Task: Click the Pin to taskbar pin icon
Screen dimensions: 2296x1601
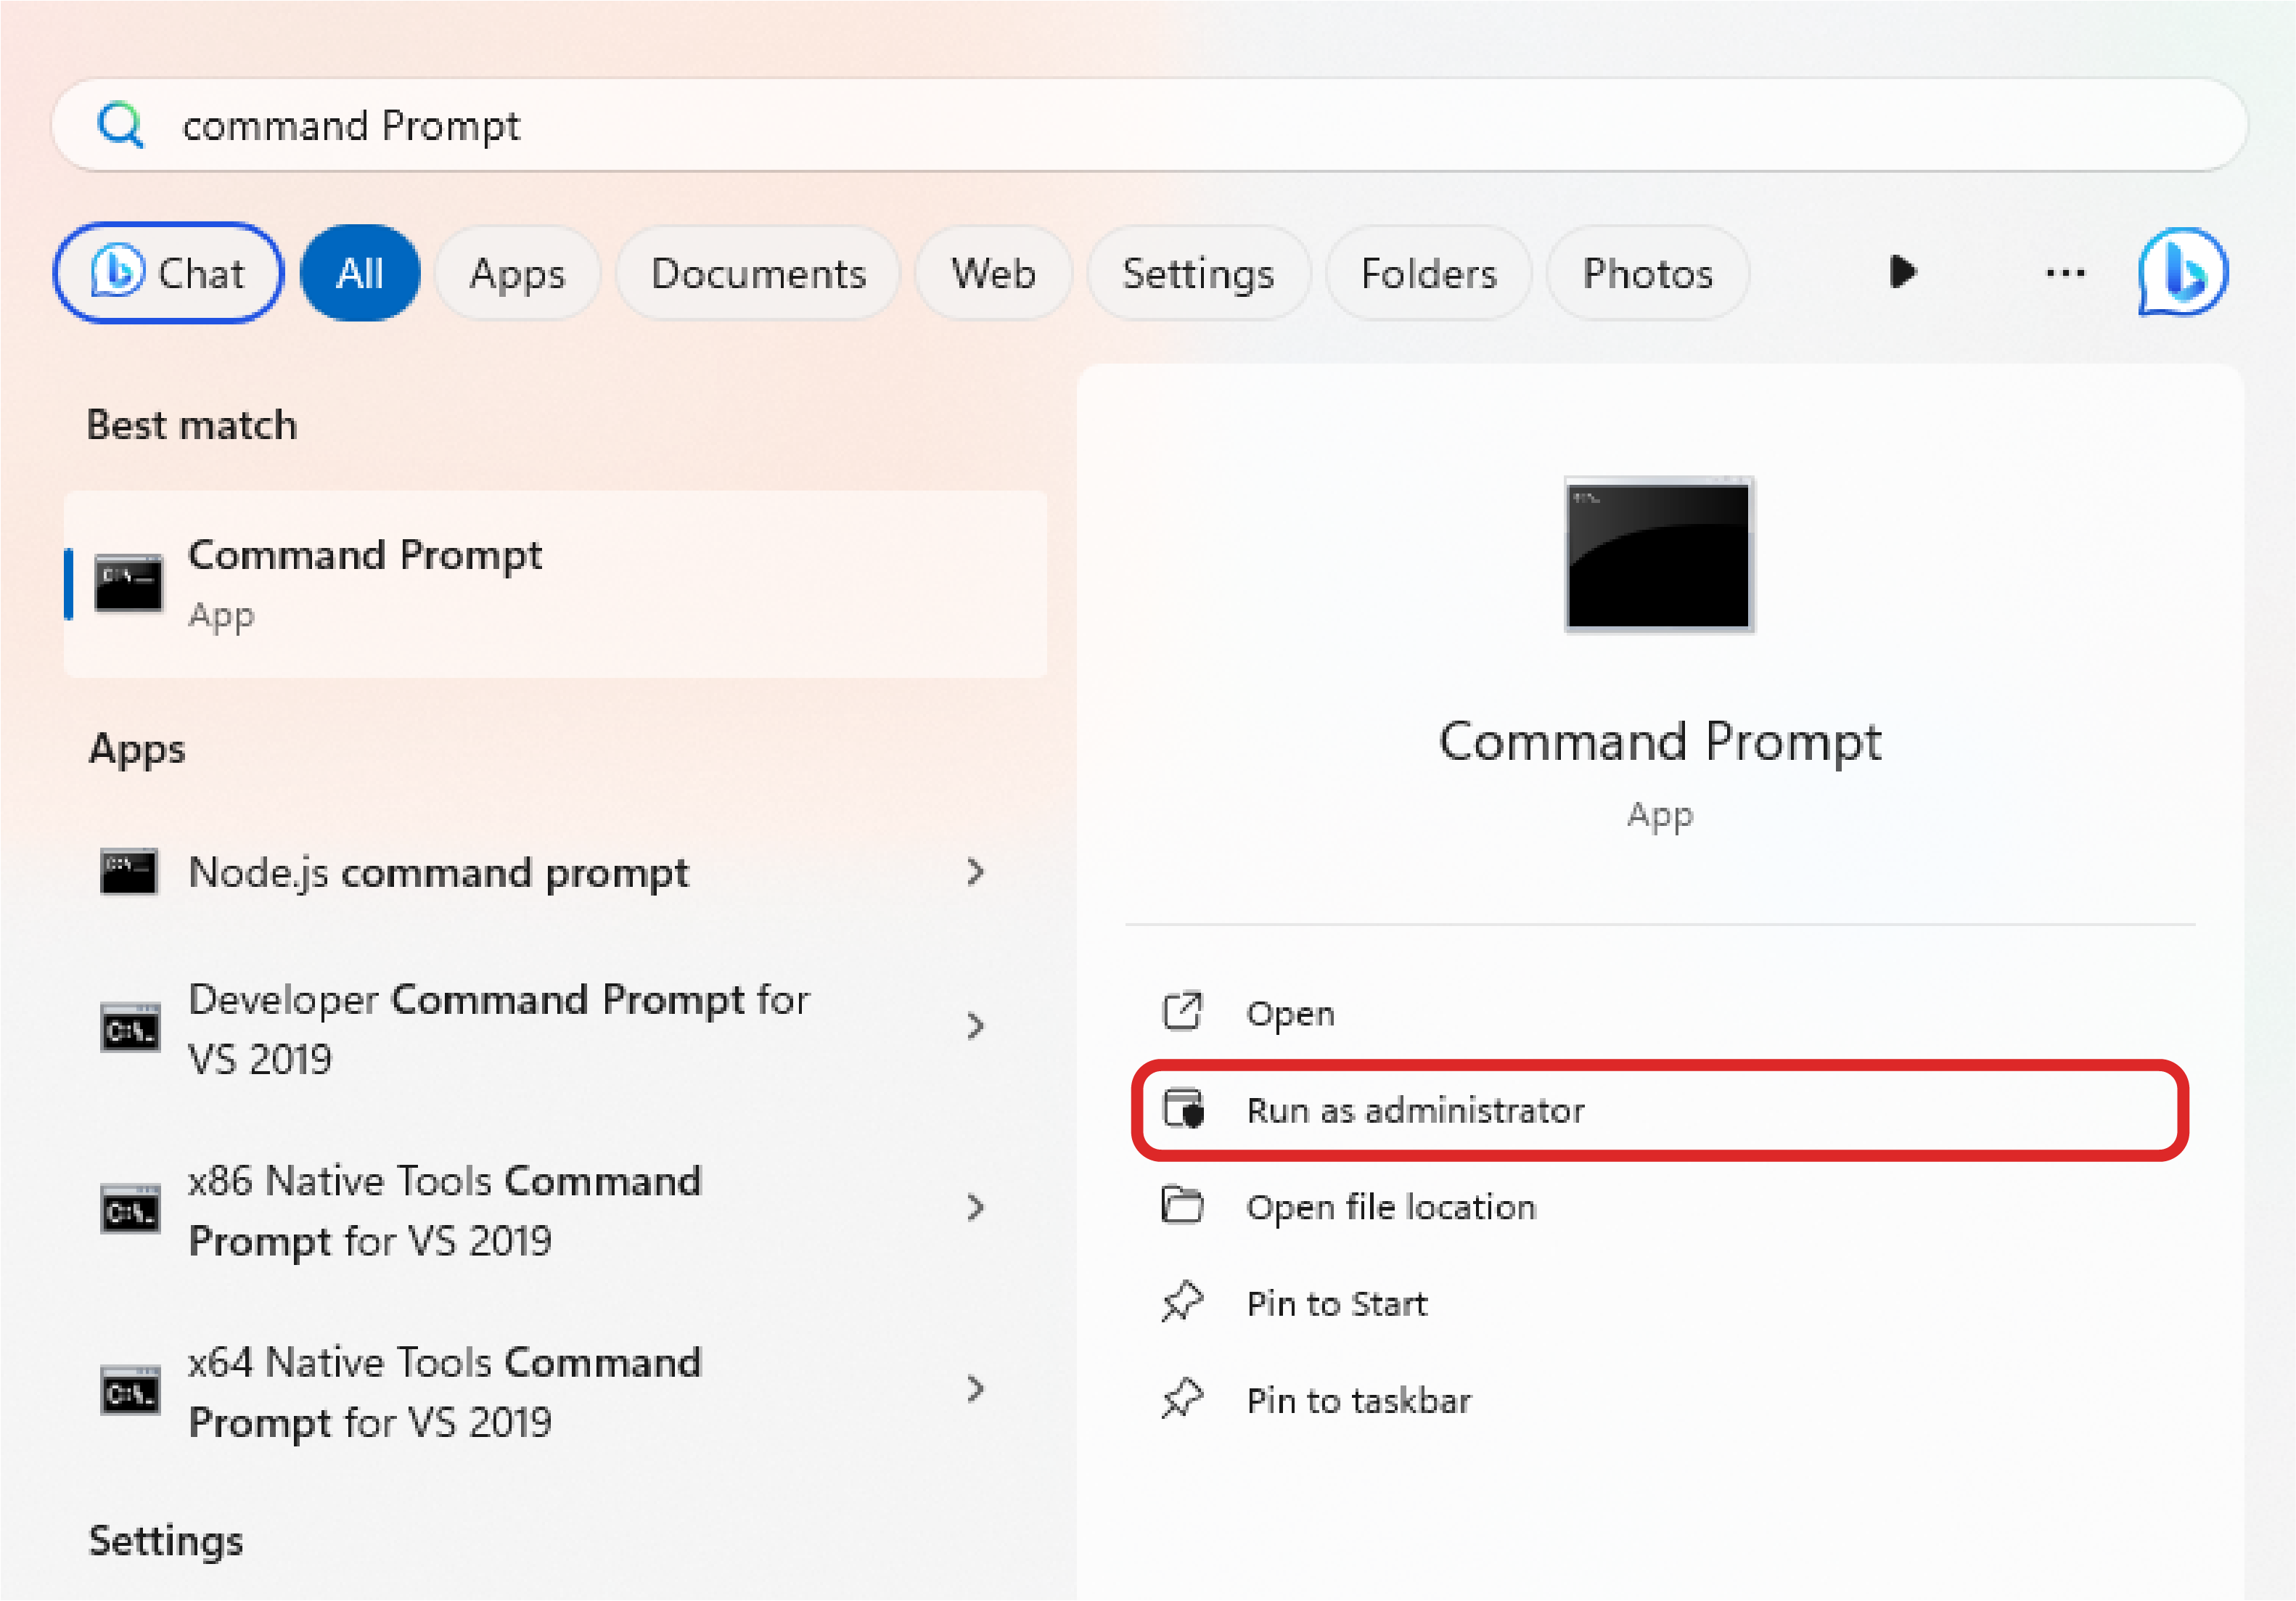Action: pyautogui.click(x=1182, y=1399)
